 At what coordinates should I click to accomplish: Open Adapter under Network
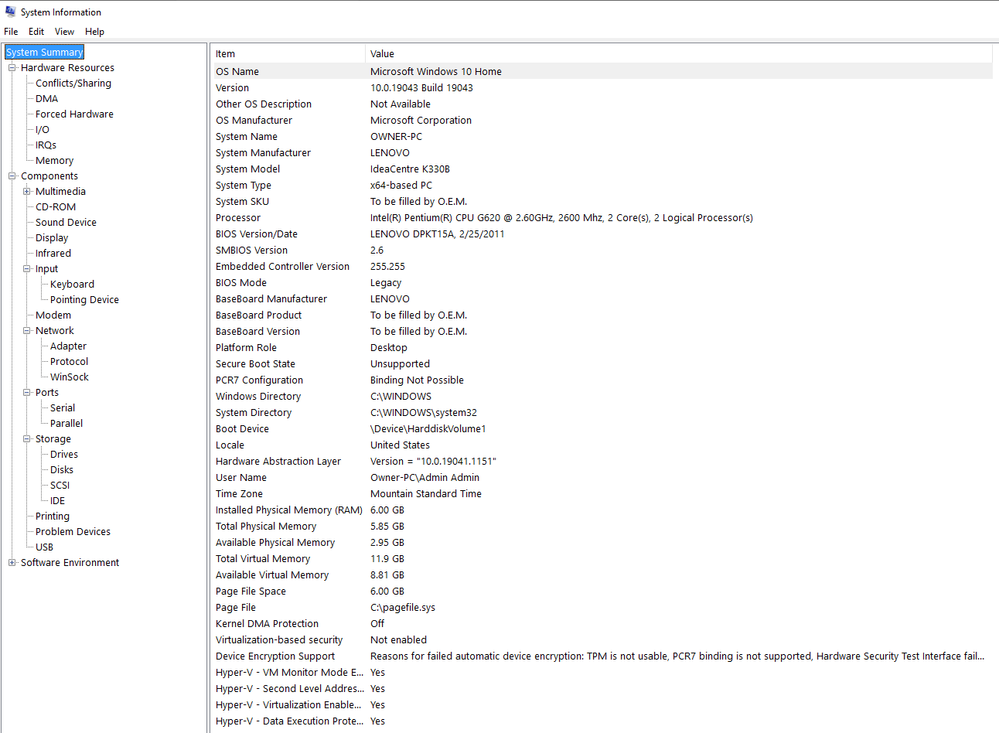[68, 346]
